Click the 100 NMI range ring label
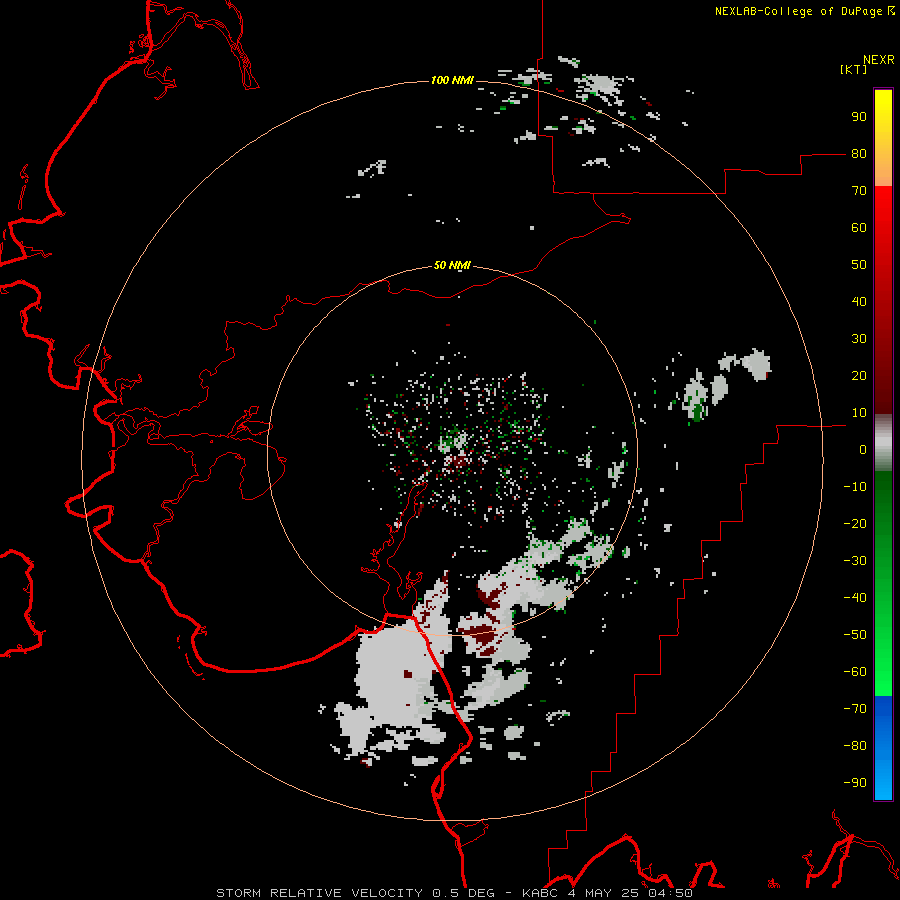The width and height of the screenshot is (900, 900). pos(452,80)
